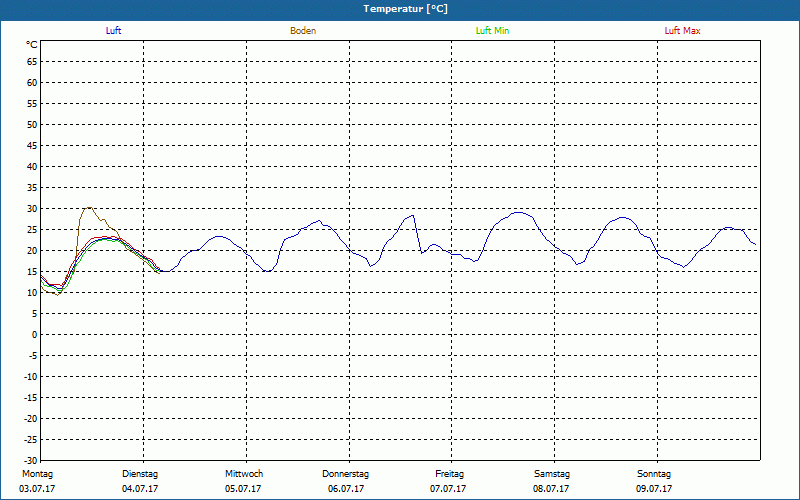
Task: Click the blue curve maximum on Freitag
Action: [519, 212]
